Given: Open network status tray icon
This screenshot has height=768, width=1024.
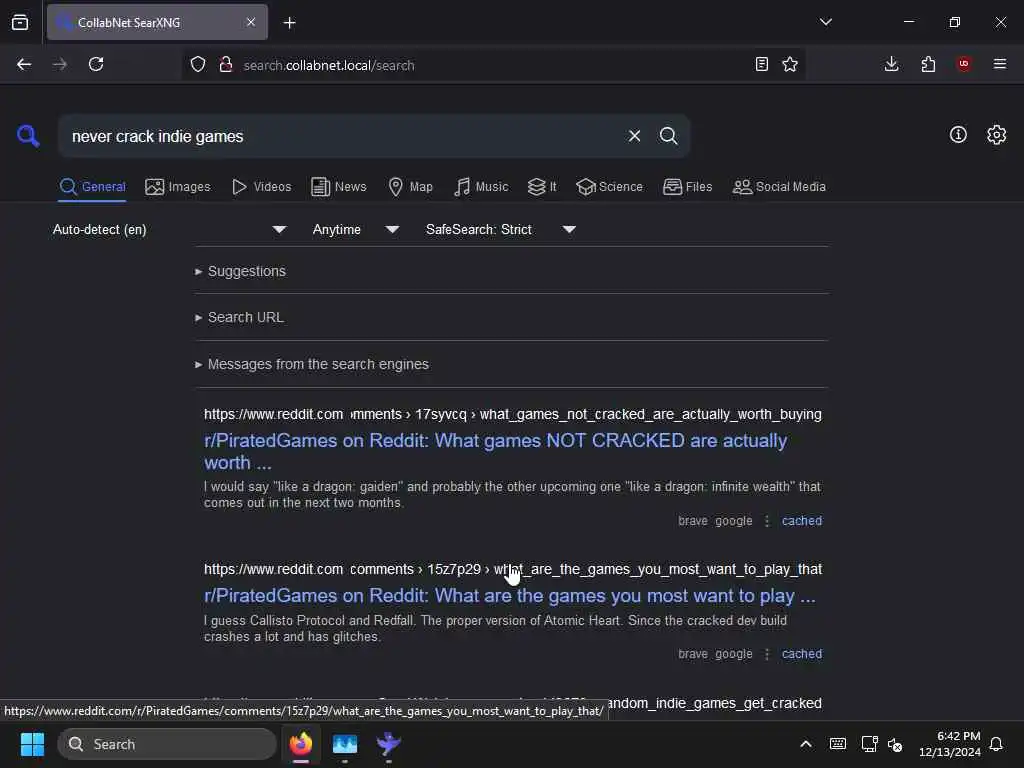Looking at the screenshot, I should tap(869, 744).
